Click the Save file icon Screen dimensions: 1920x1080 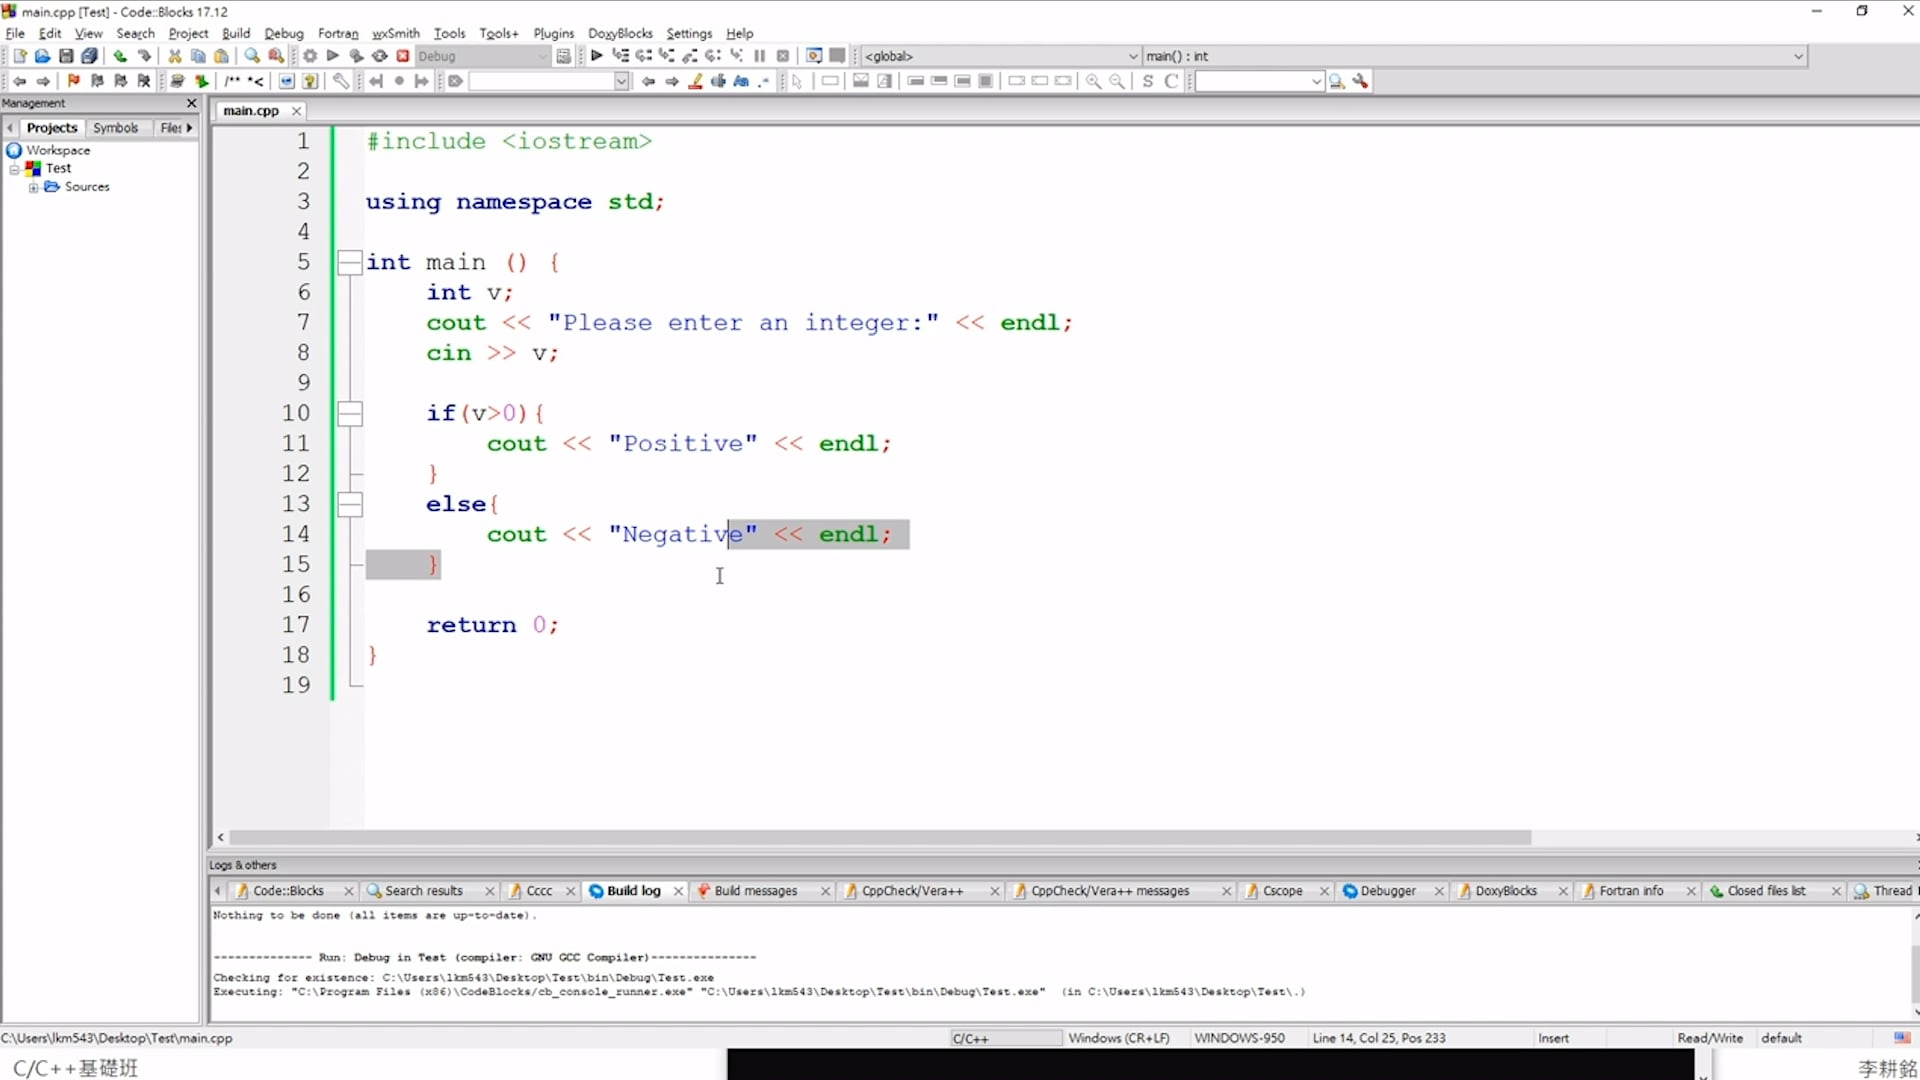(66, 56)
